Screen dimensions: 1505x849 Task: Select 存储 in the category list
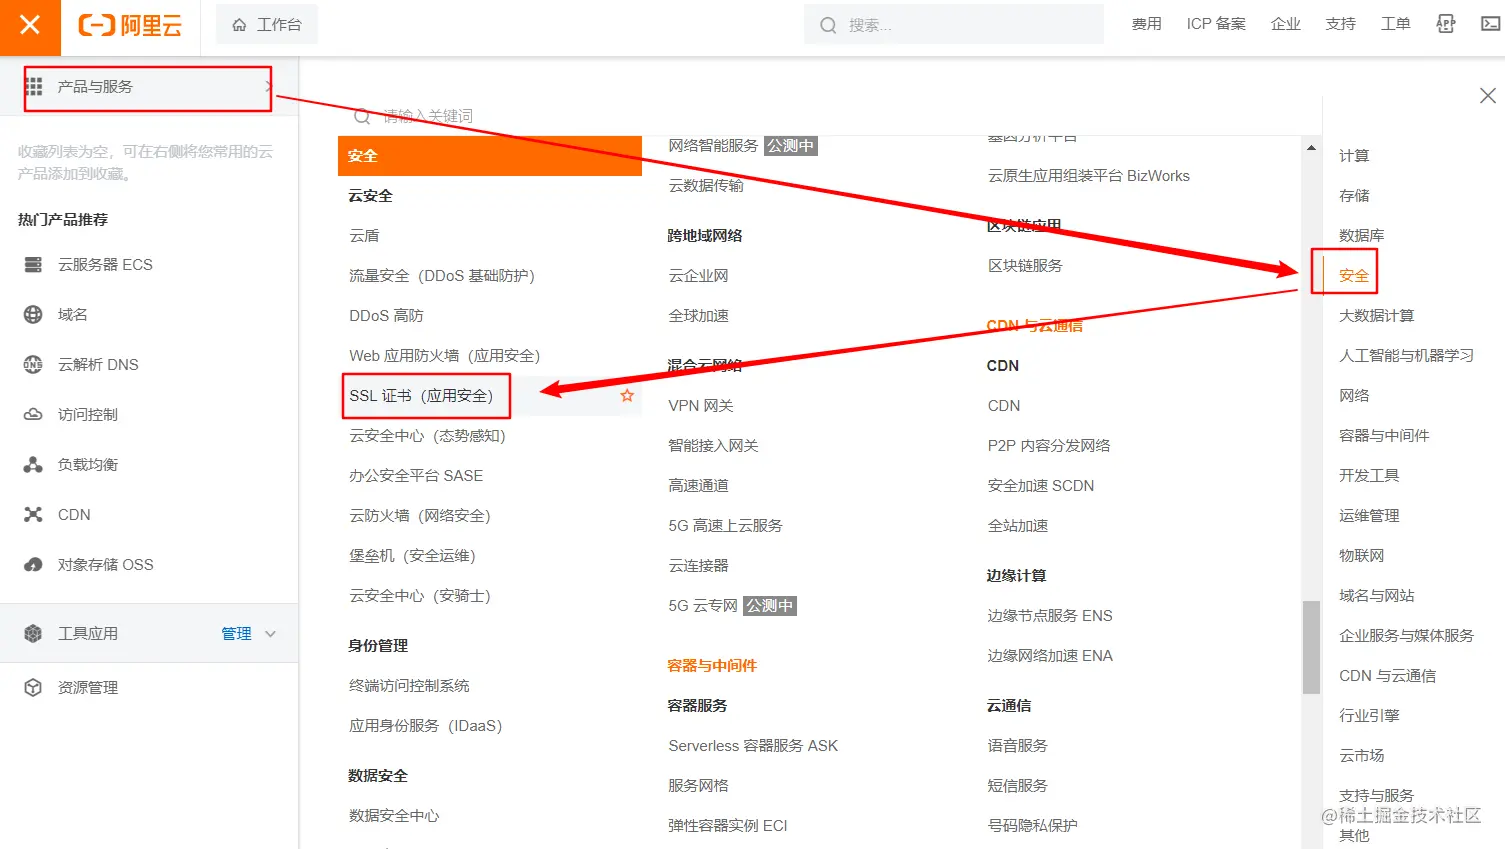click(1354, 195)
